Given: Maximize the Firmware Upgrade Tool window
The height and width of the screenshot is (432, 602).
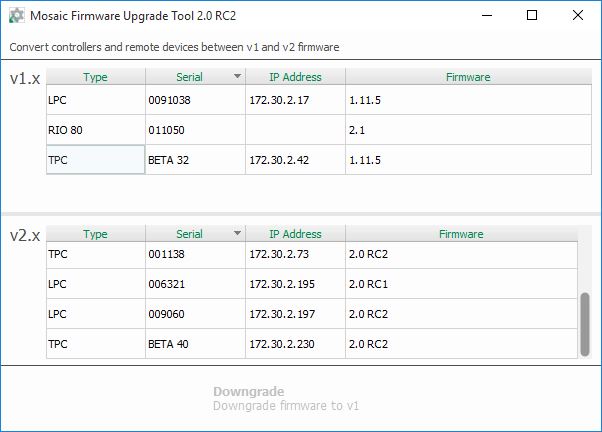Looking at the screenshot, I should click(532, 15).
